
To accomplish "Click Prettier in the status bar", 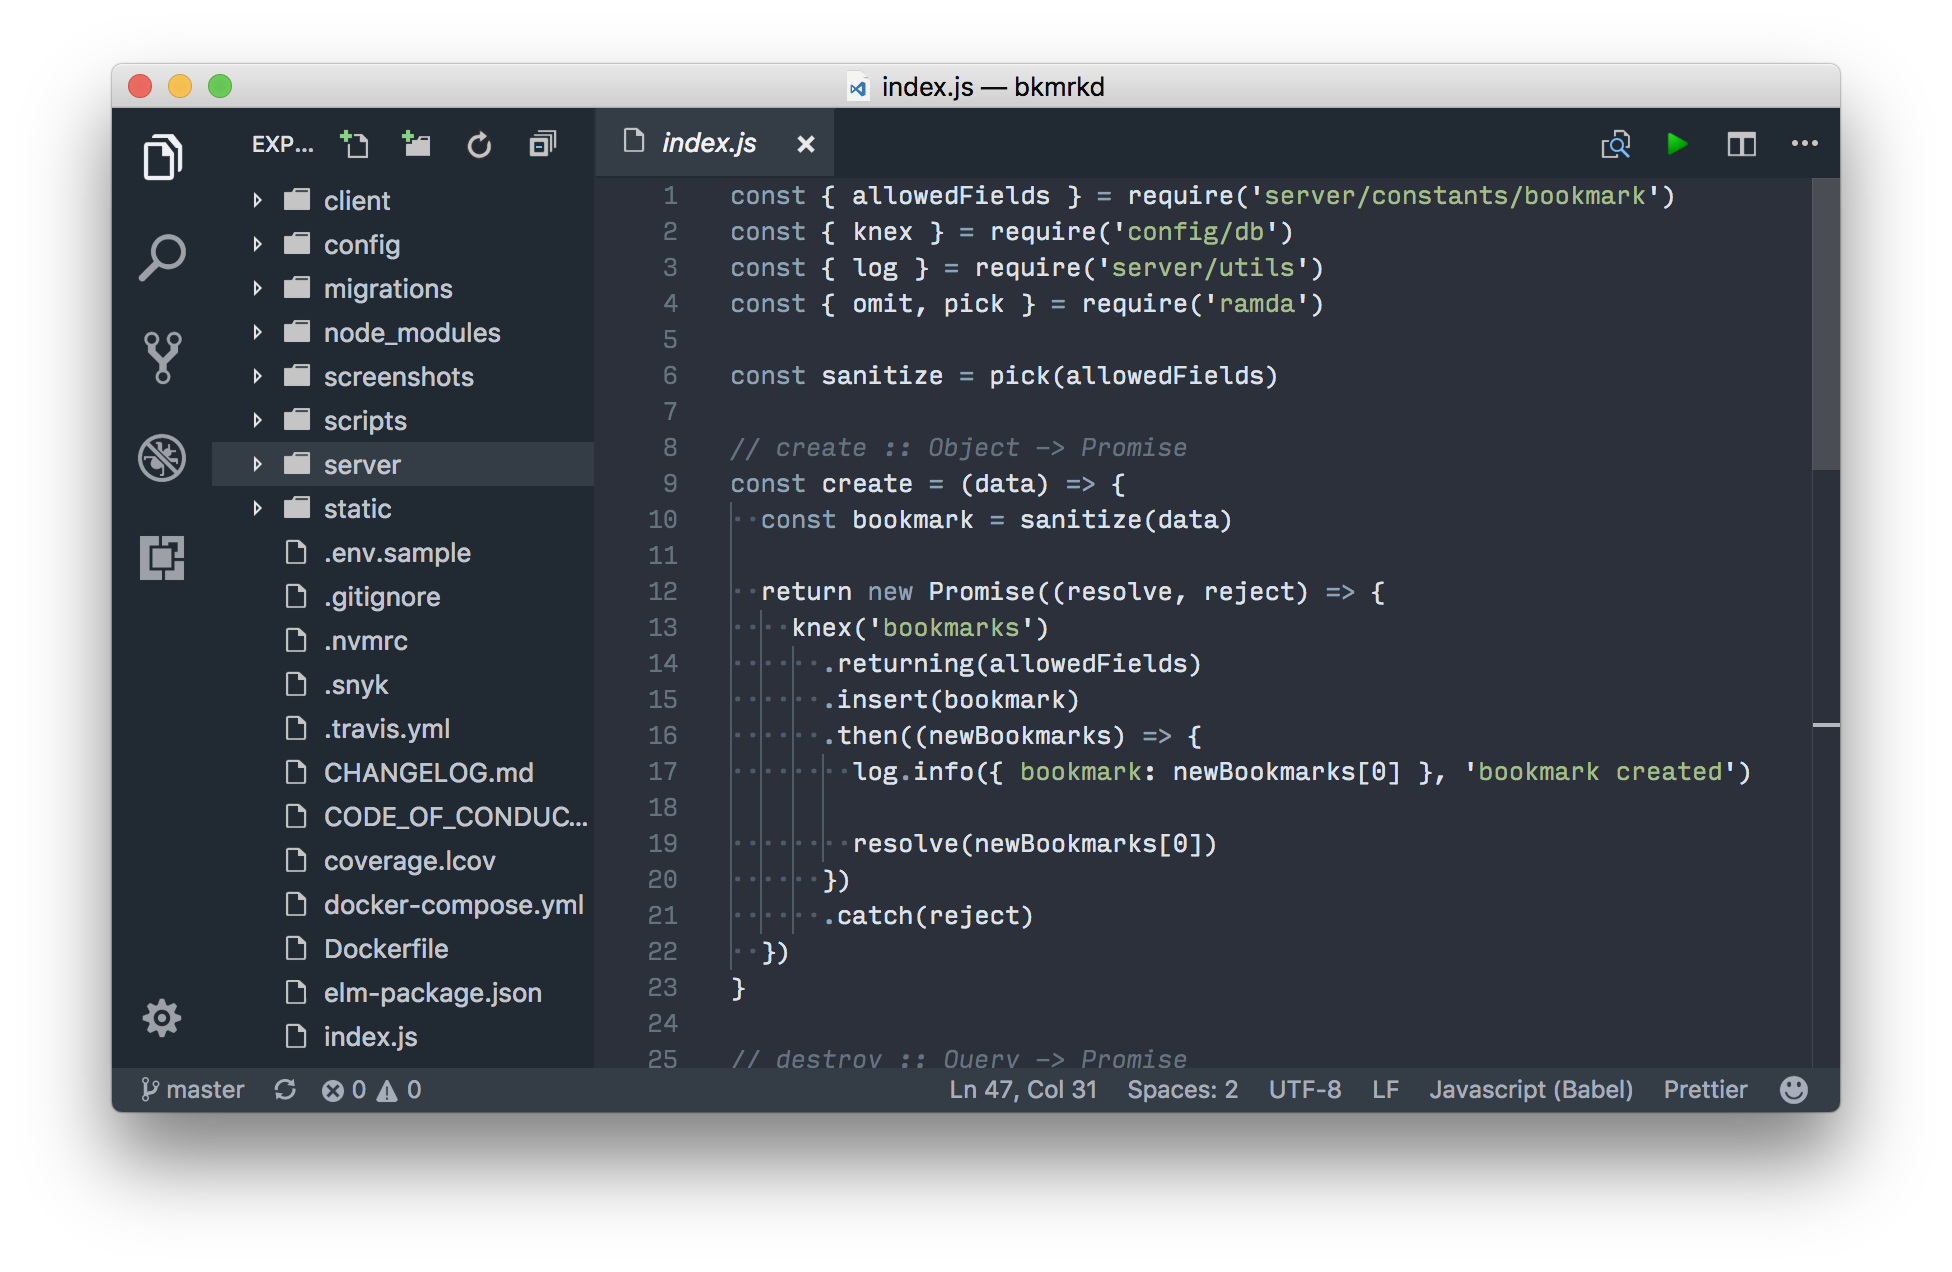I will (1705, 1089).
